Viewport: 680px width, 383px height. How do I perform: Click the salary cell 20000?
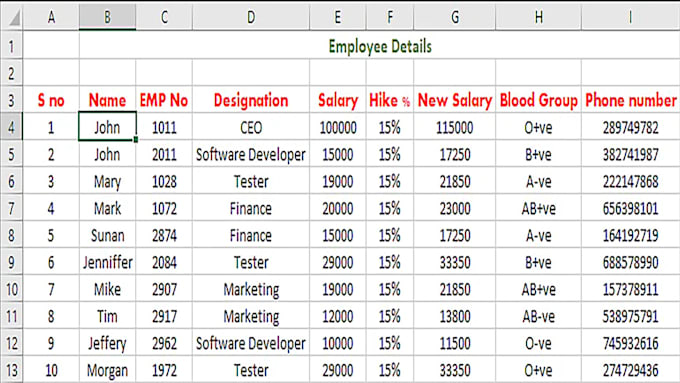pos(337,209)
